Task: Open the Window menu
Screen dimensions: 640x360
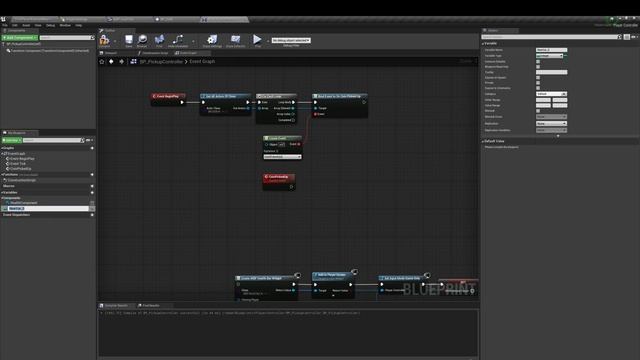Action: [x=65, y=25]
